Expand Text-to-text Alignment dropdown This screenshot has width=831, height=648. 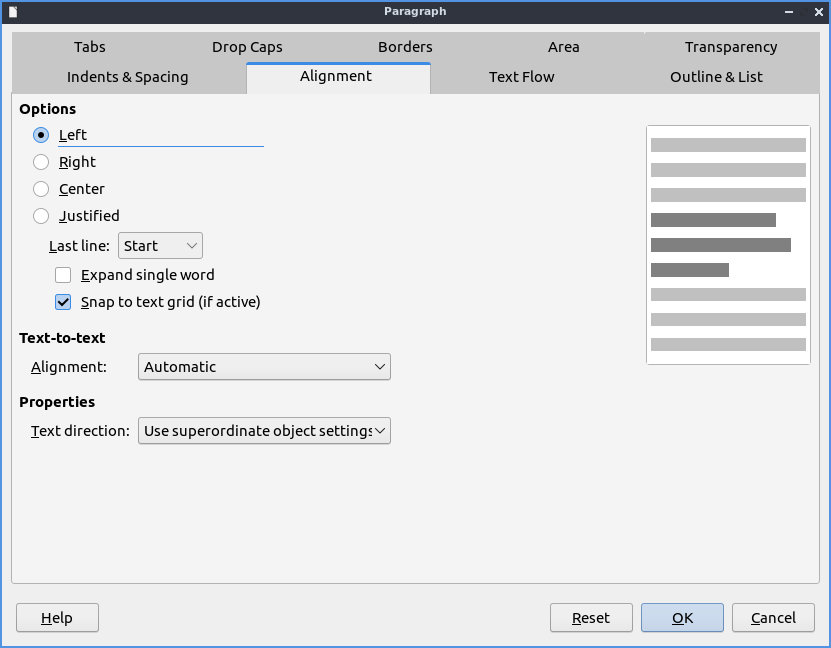click(264, 367)
